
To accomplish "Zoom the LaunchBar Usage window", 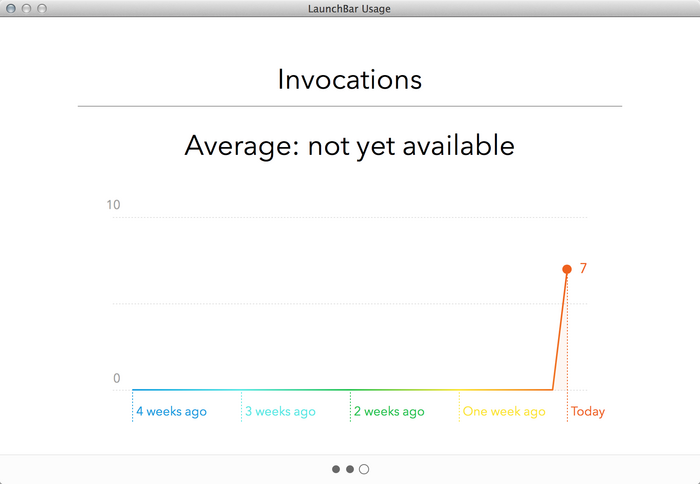I will point(42,8).
